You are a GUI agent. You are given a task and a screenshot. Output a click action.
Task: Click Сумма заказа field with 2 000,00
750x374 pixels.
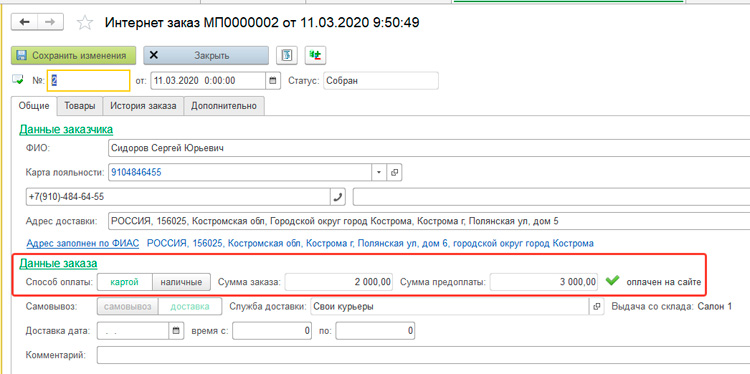point(339,282)
